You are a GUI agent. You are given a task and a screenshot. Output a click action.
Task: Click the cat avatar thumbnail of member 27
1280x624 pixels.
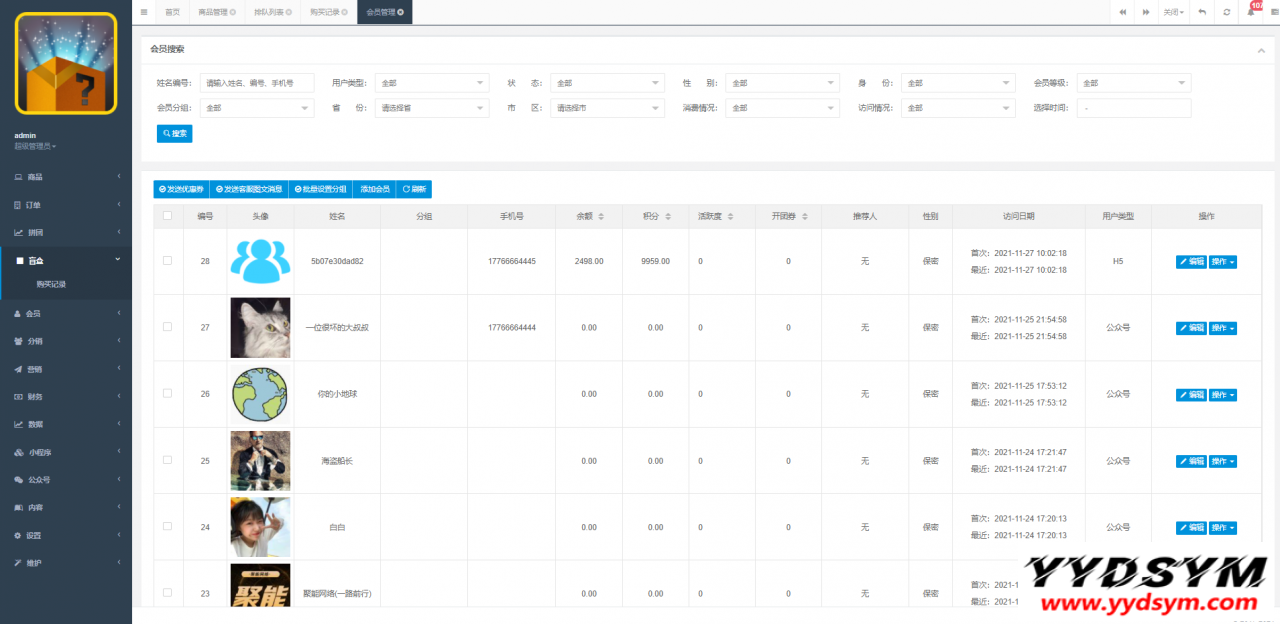pyautogui.click(x=260, y=327)
